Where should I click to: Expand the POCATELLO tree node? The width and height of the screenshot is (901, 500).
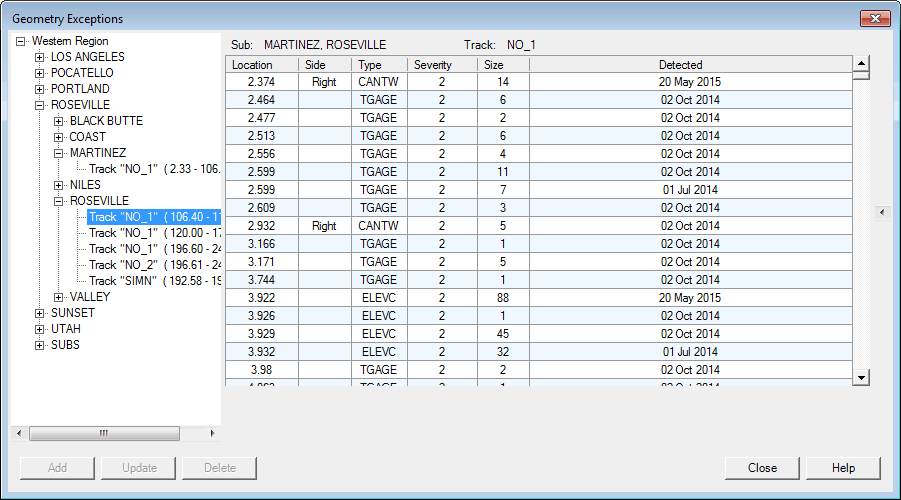[x=40, y=73]
